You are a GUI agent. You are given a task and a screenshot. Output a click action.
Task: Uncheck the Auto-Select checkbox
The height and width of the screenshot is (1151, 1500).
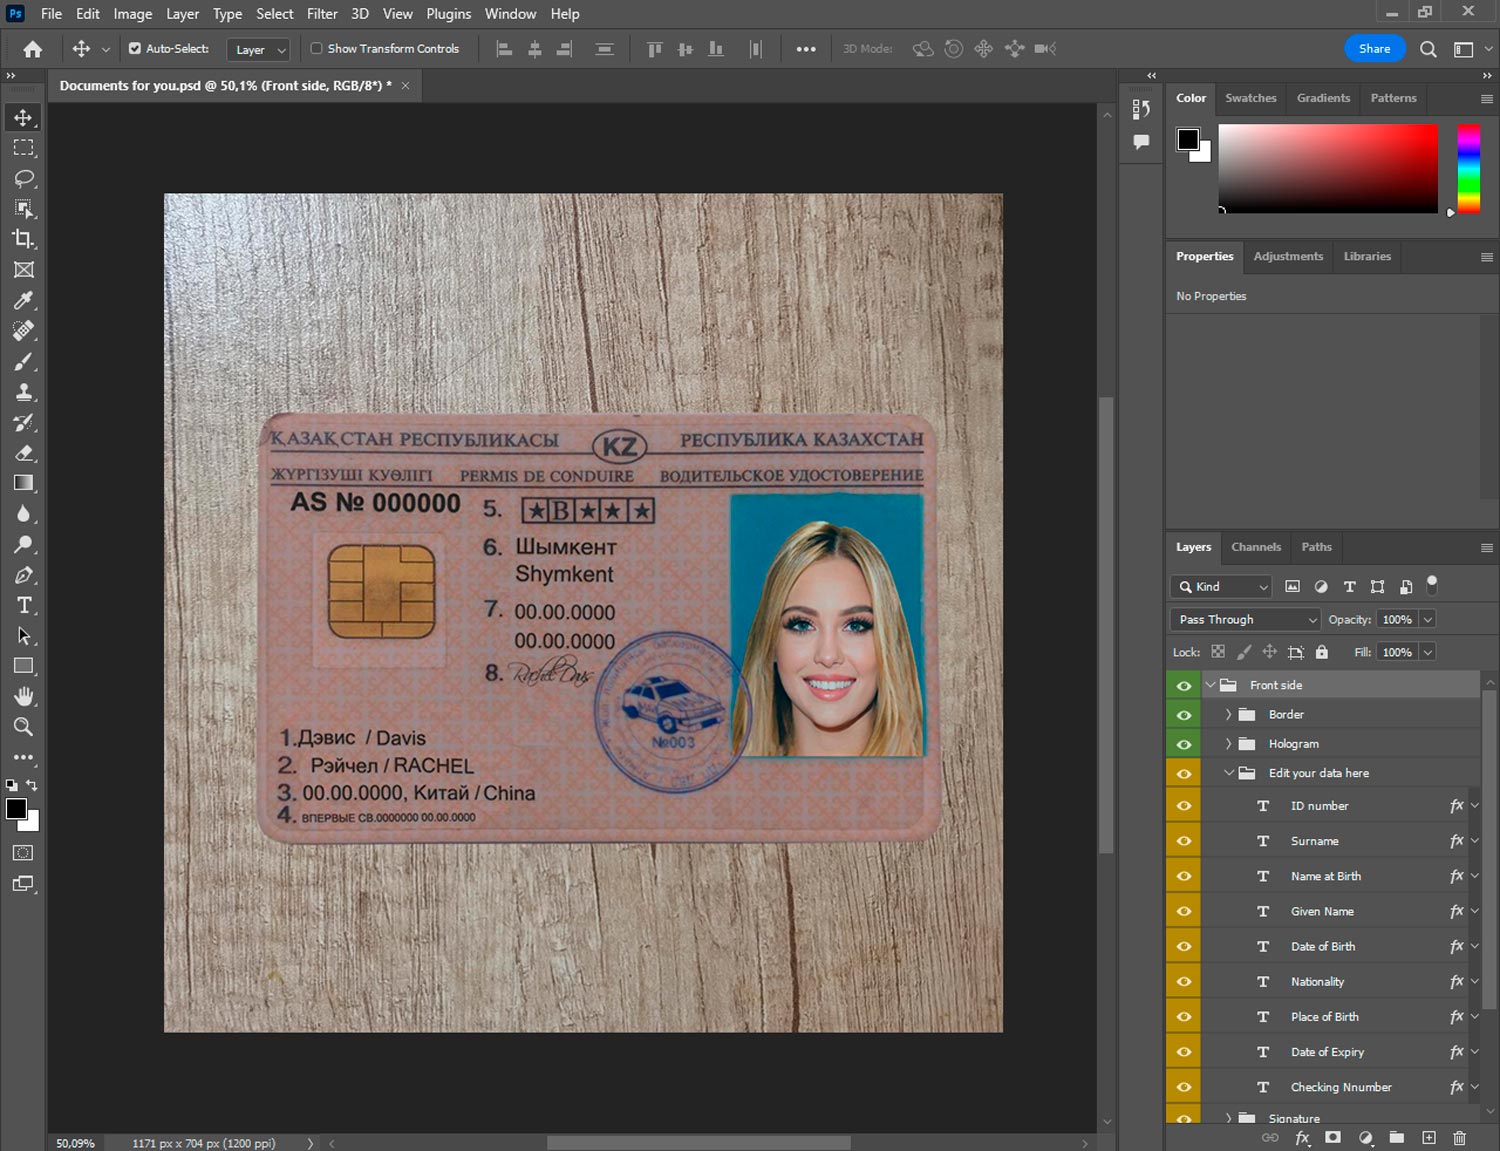click(135, 48)
